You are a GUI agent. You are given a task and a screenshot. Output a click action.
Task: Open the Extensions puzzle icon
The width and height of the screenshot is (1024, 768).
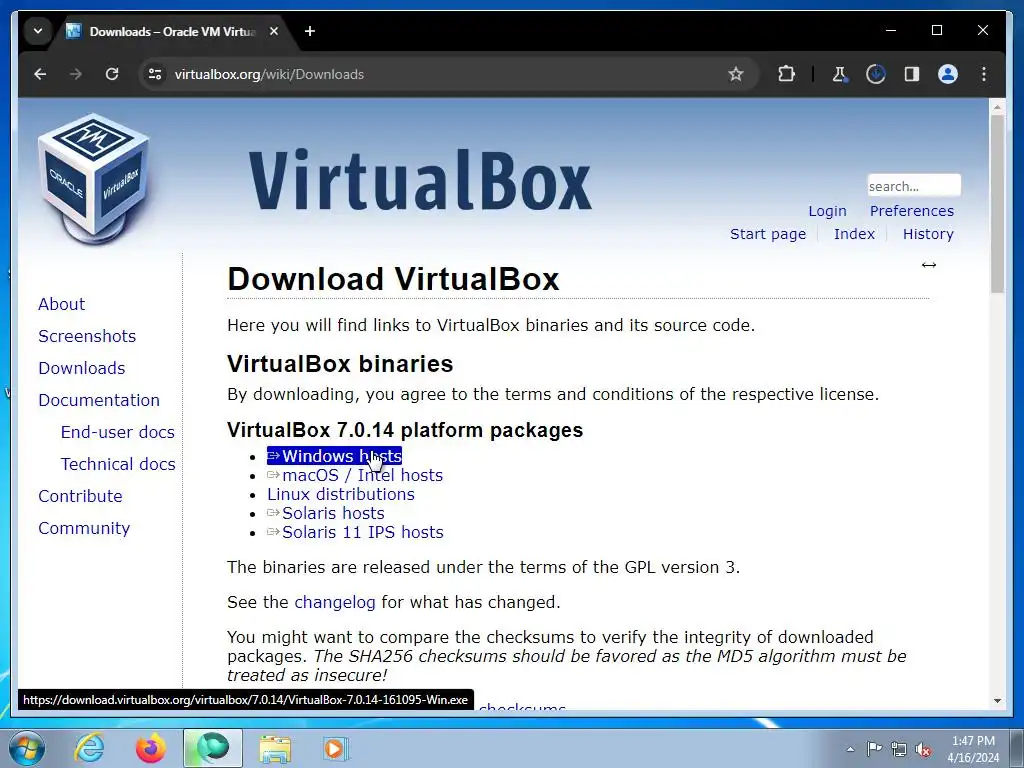pyautogui.click(x=786, y=74)
